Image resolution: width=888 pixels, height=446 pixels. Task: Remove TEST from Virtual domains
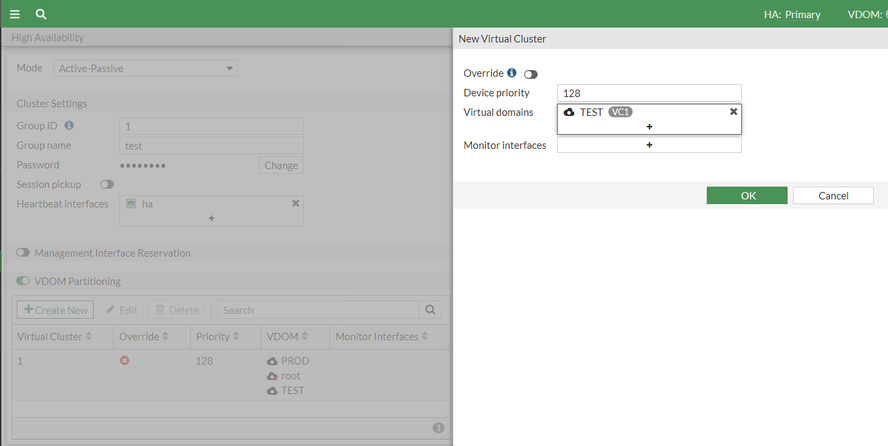(x=733, y=112)
